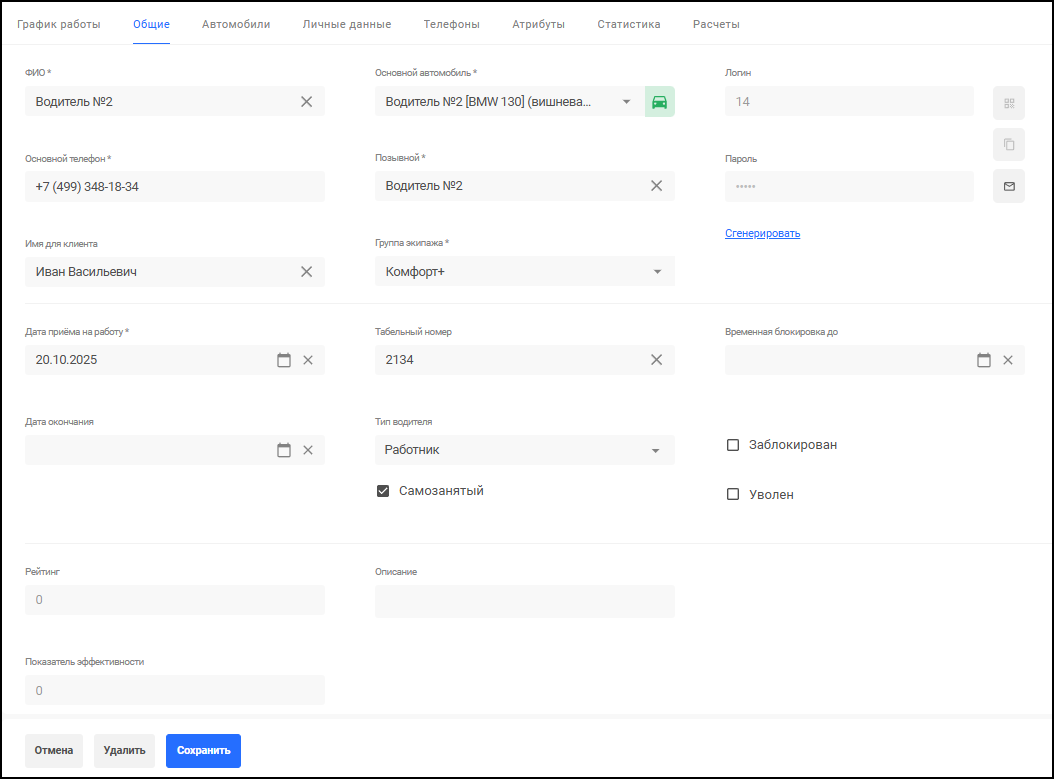Click the Сохранить button

pyautogui.click(x=203, y=751)
